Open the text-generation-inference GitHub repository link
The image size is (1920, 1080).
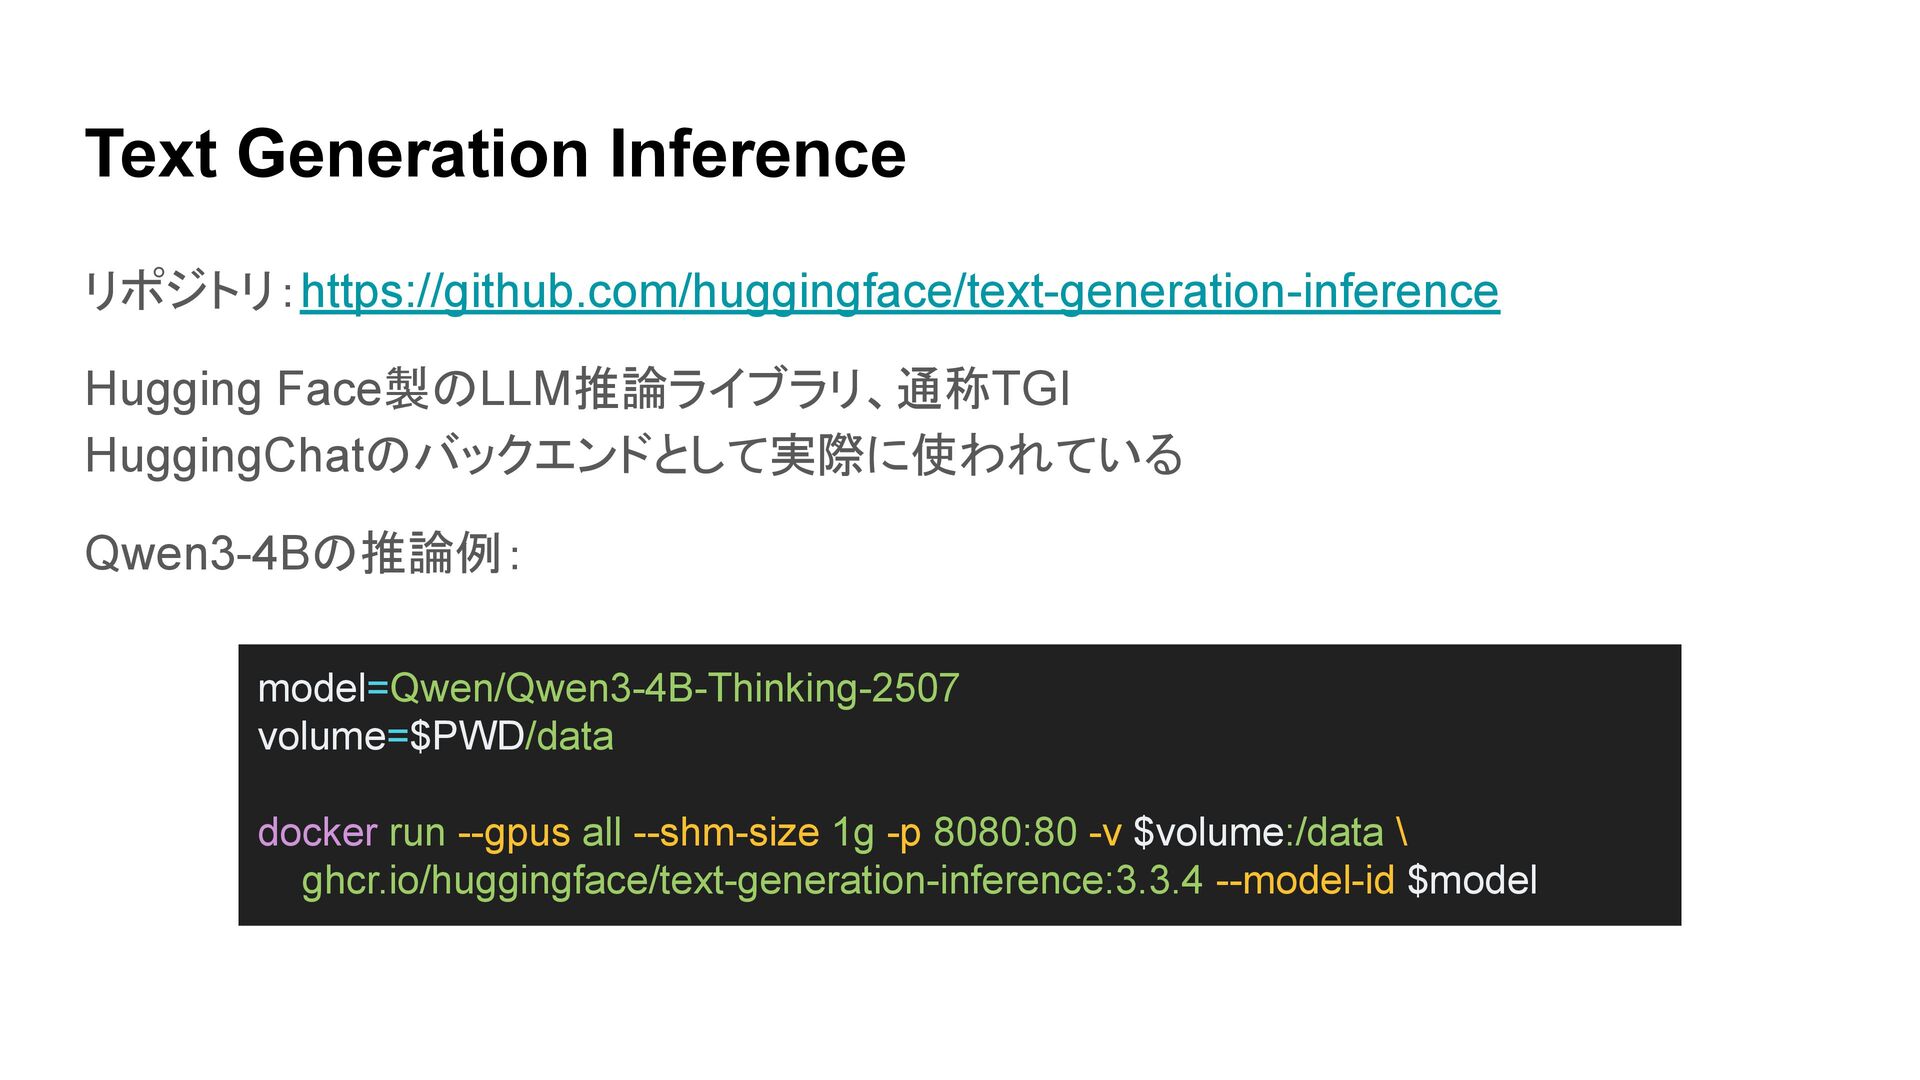899,292
